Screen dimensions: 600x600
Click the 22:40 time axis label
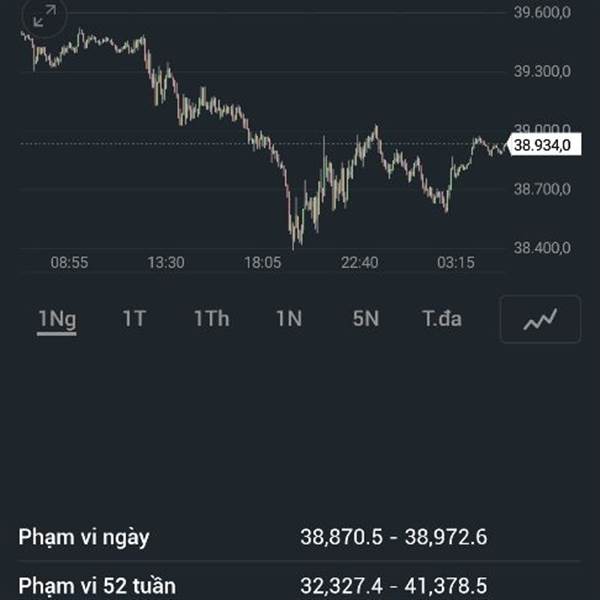pos(359,262)
